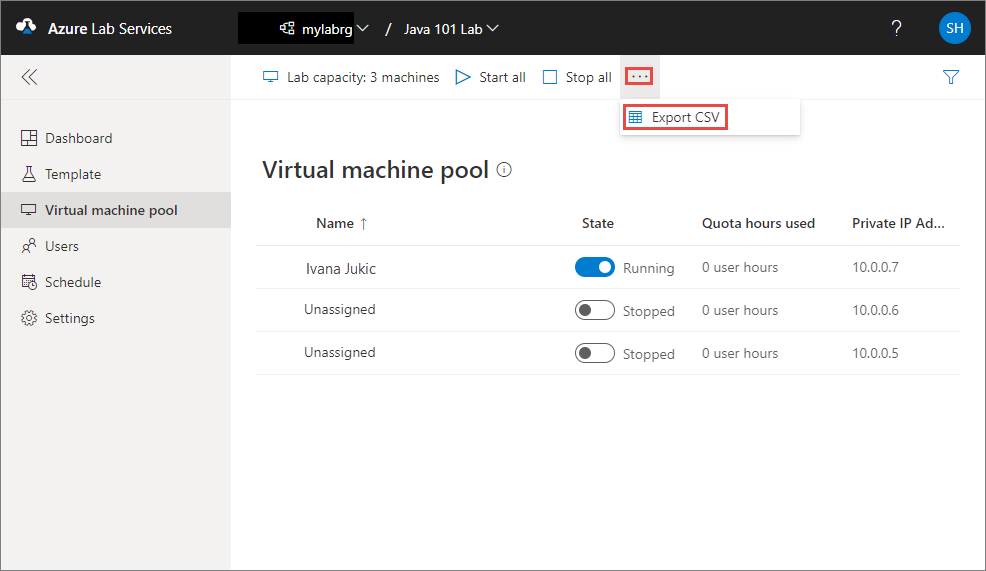Click the Dashboard grid icon
986x571 pixels.
[29, 138]
